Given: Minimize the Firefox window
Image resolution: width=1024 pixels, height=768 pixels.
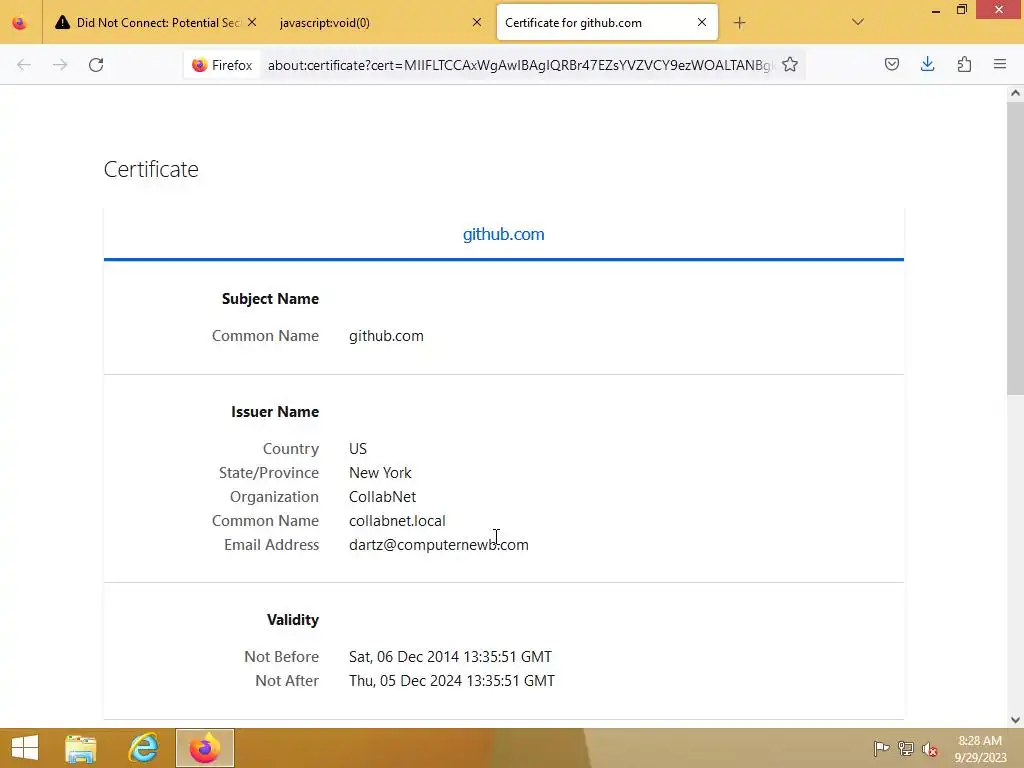Looking at the screenshot, I should (x=936, y=10).
